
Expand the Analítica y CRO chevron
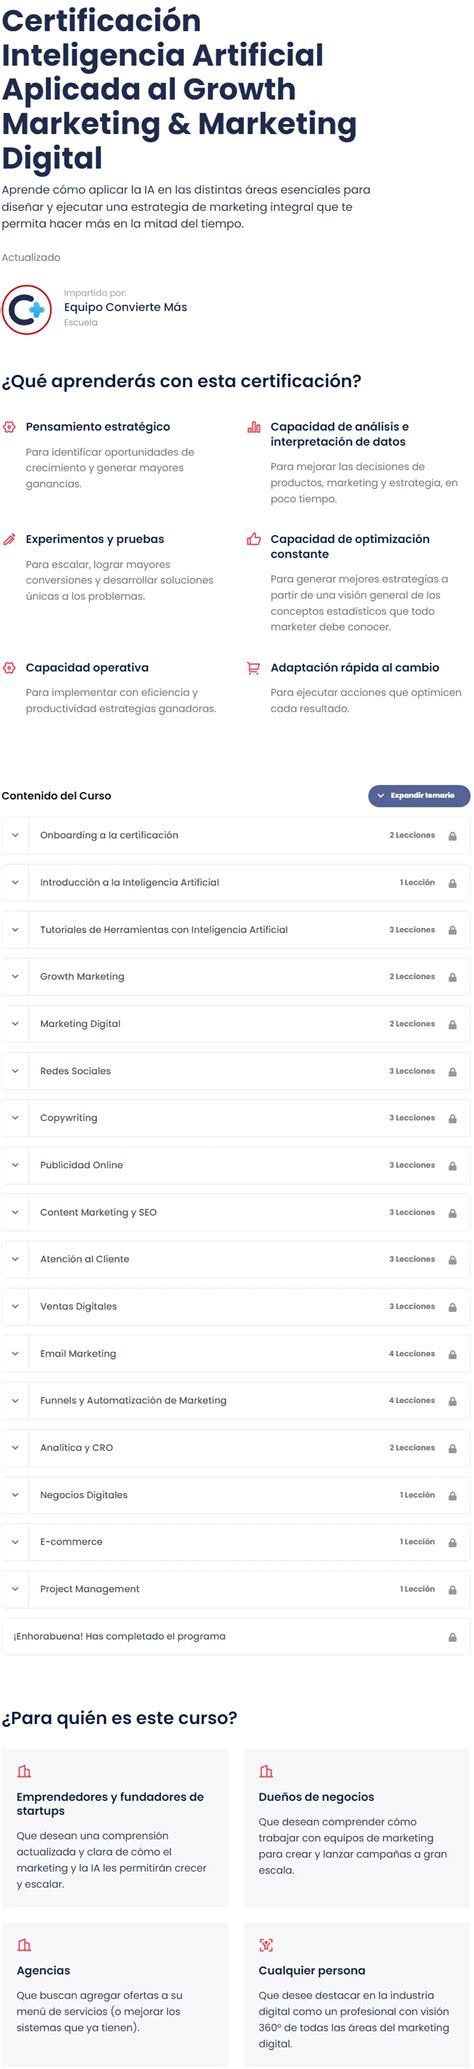click(15, 1448)
